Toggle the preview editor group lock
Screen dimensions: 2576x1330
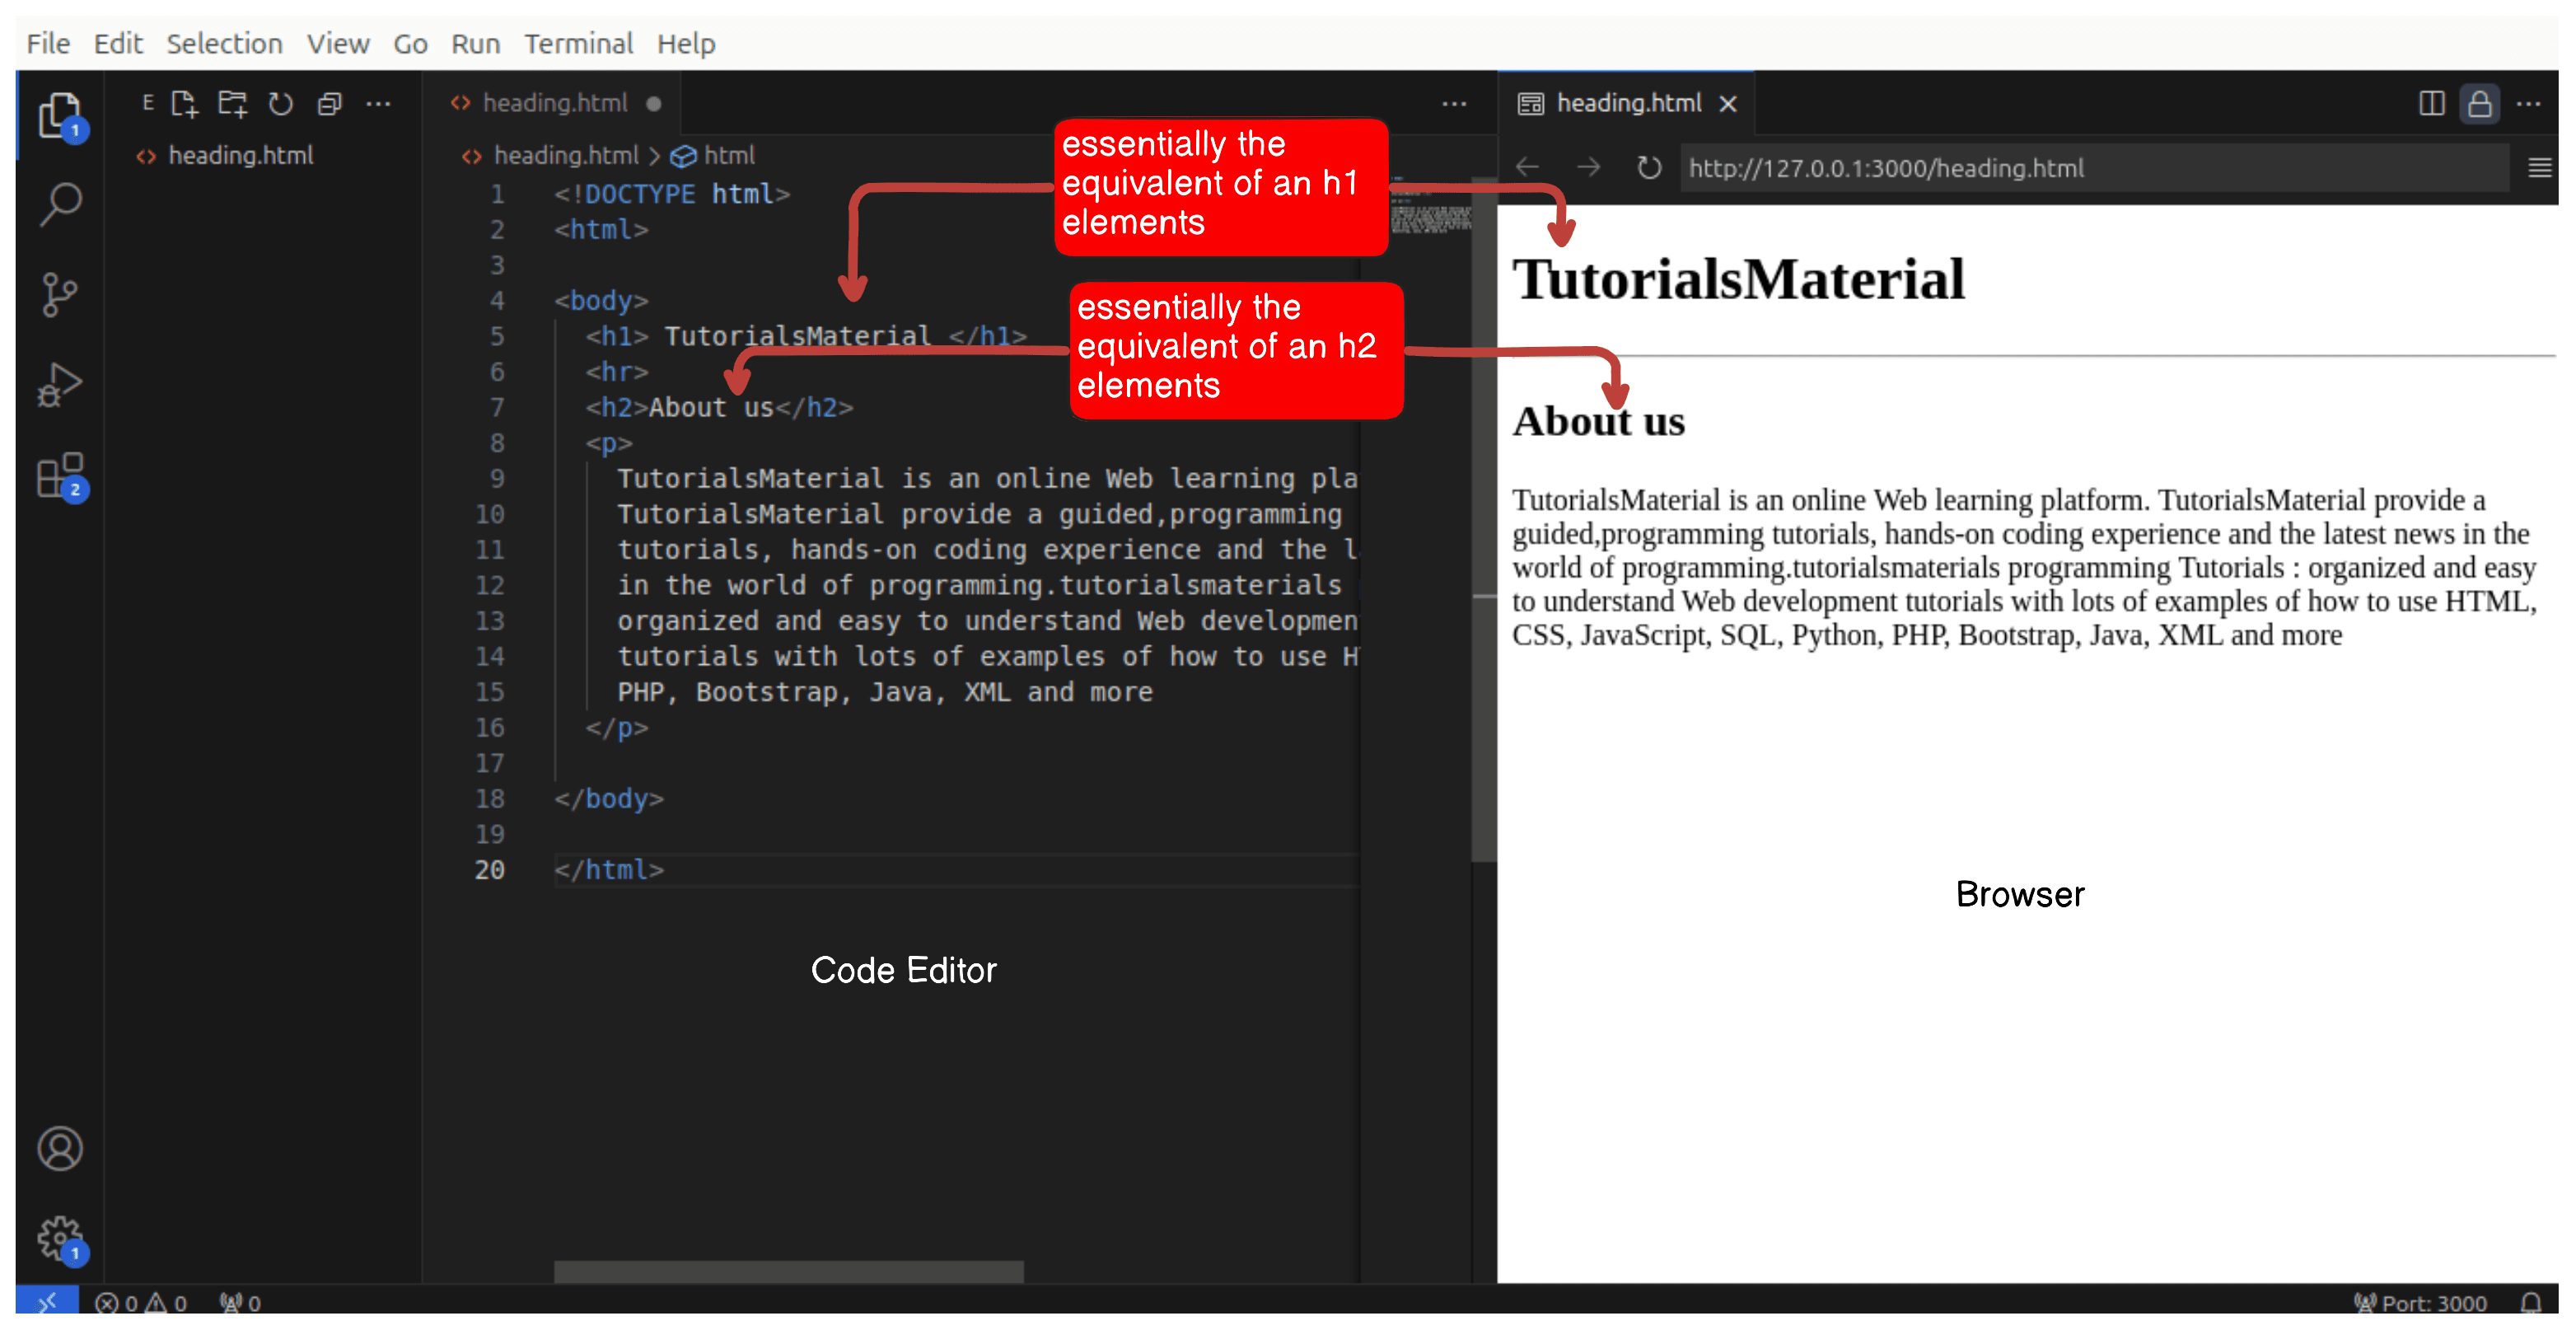[2480, 104]
